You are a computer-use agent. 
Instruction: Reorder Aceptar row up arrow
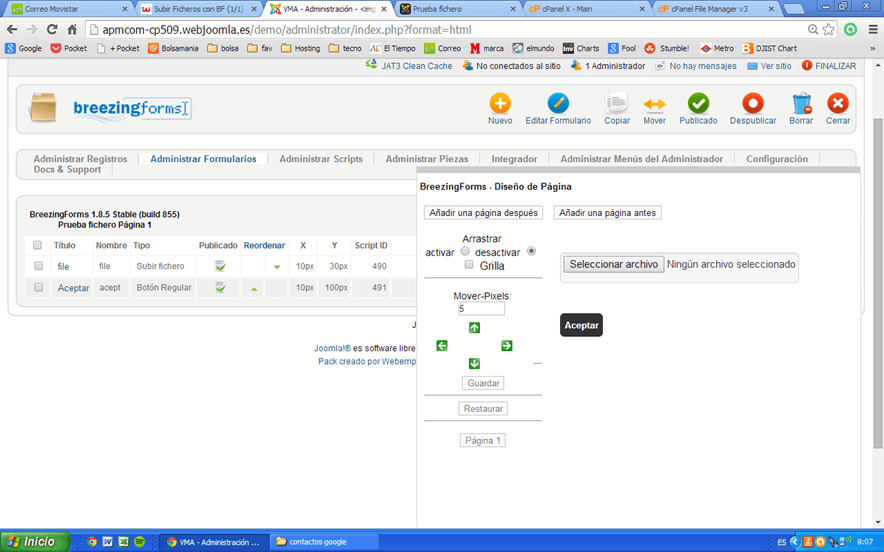[x=254, y=289]
